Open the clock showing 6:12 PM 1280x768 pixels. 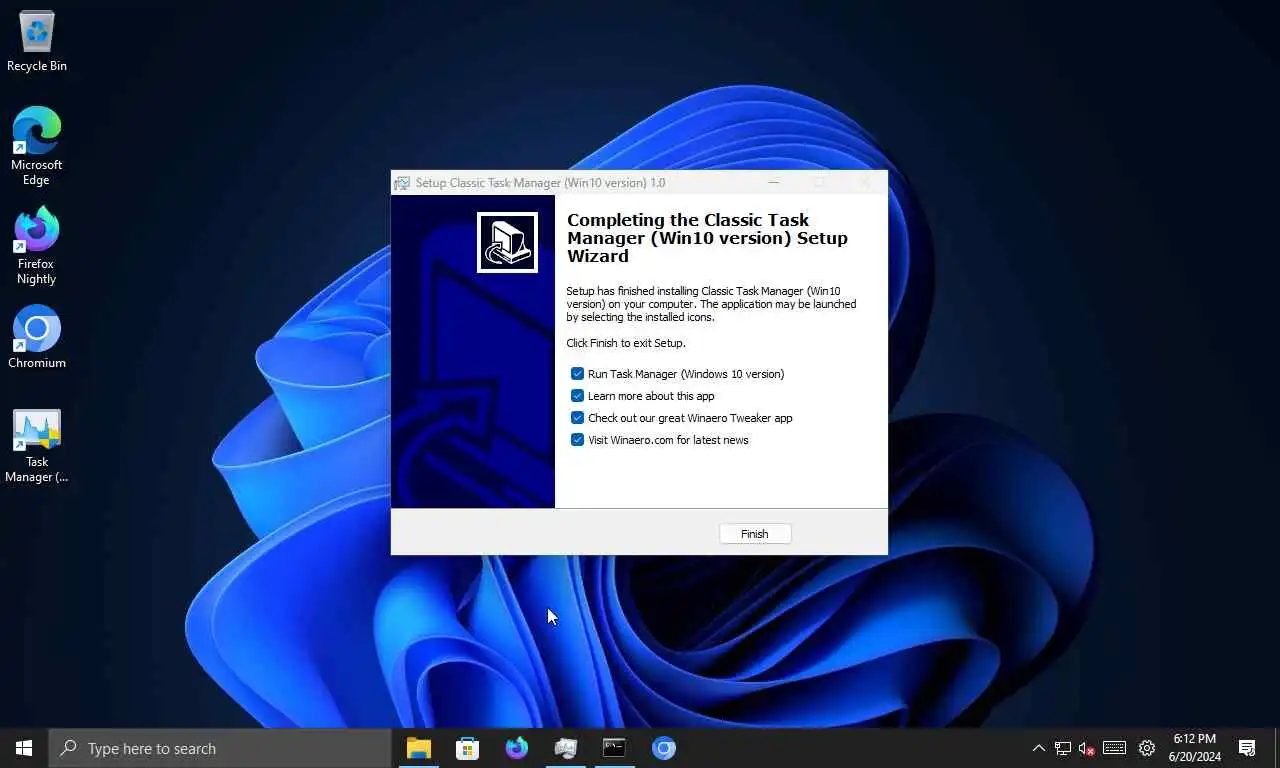1195,748
